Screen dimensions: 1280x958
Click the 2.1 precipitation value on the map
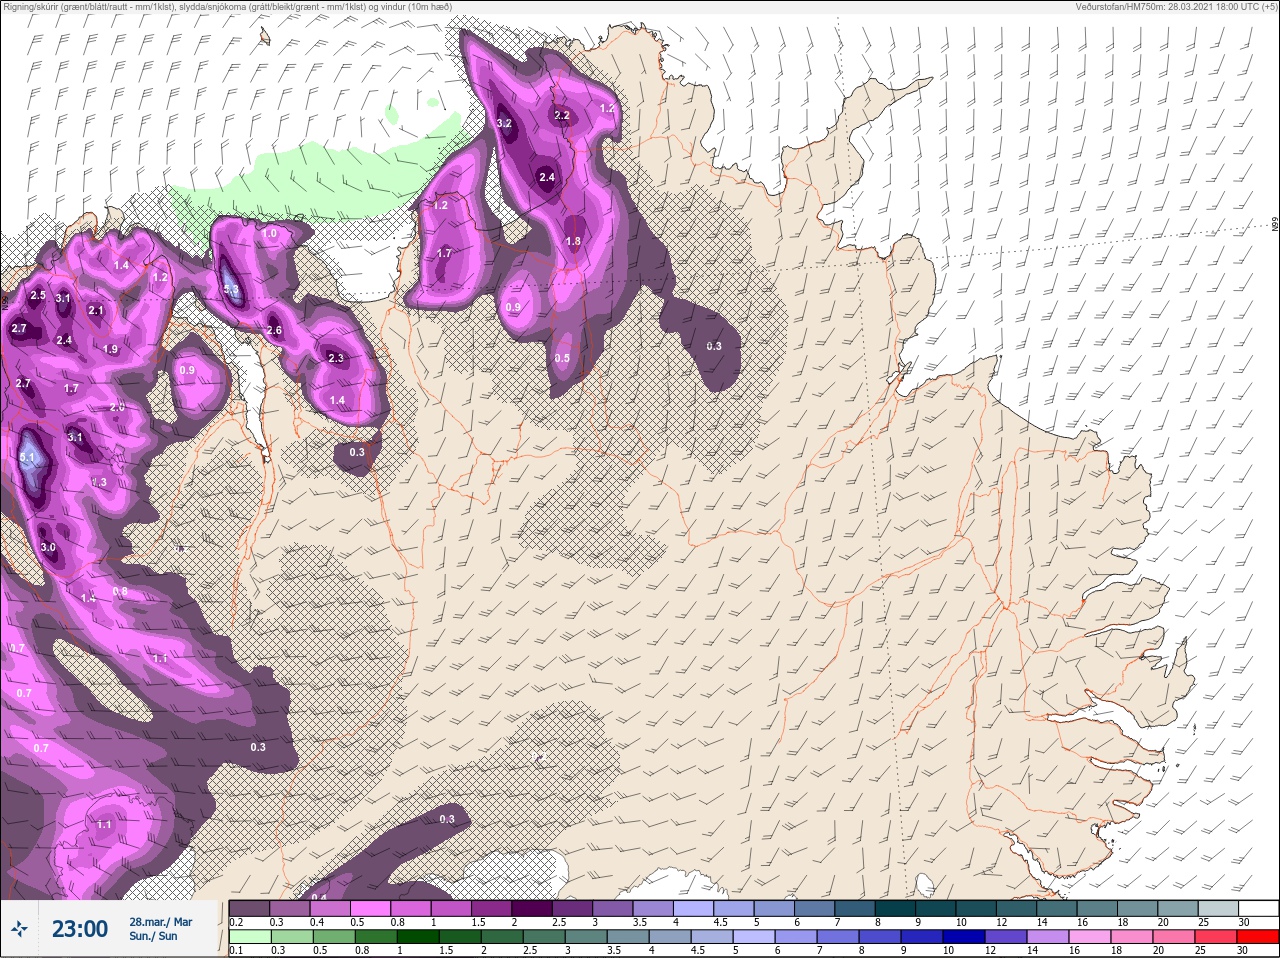[x=96, y=311]
